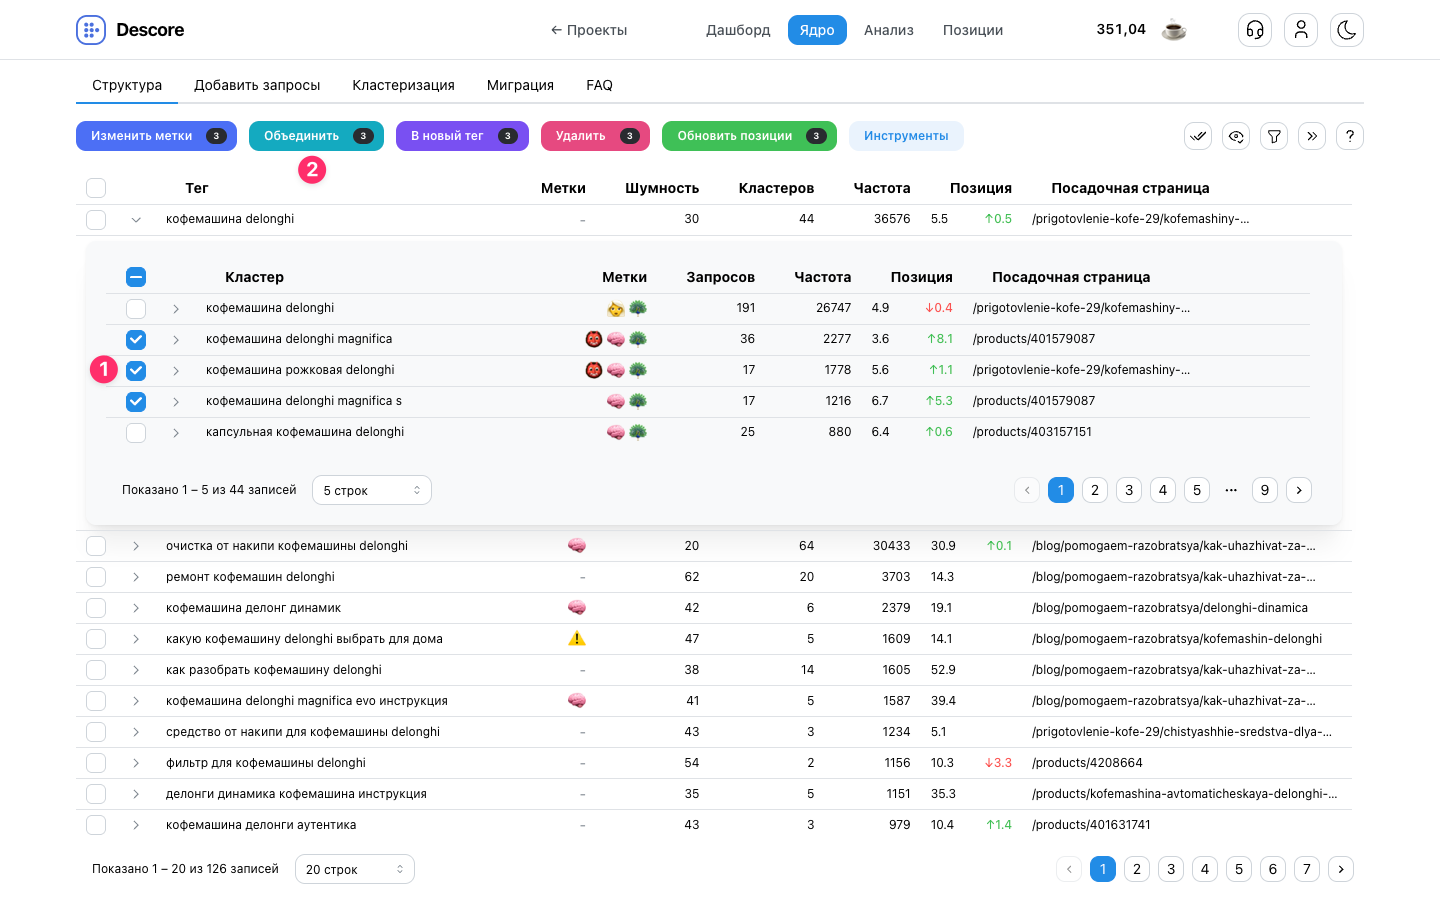
Task: Expand 'средство от накипи для кофемашины' tag
Action: click(x=136, y=732)
